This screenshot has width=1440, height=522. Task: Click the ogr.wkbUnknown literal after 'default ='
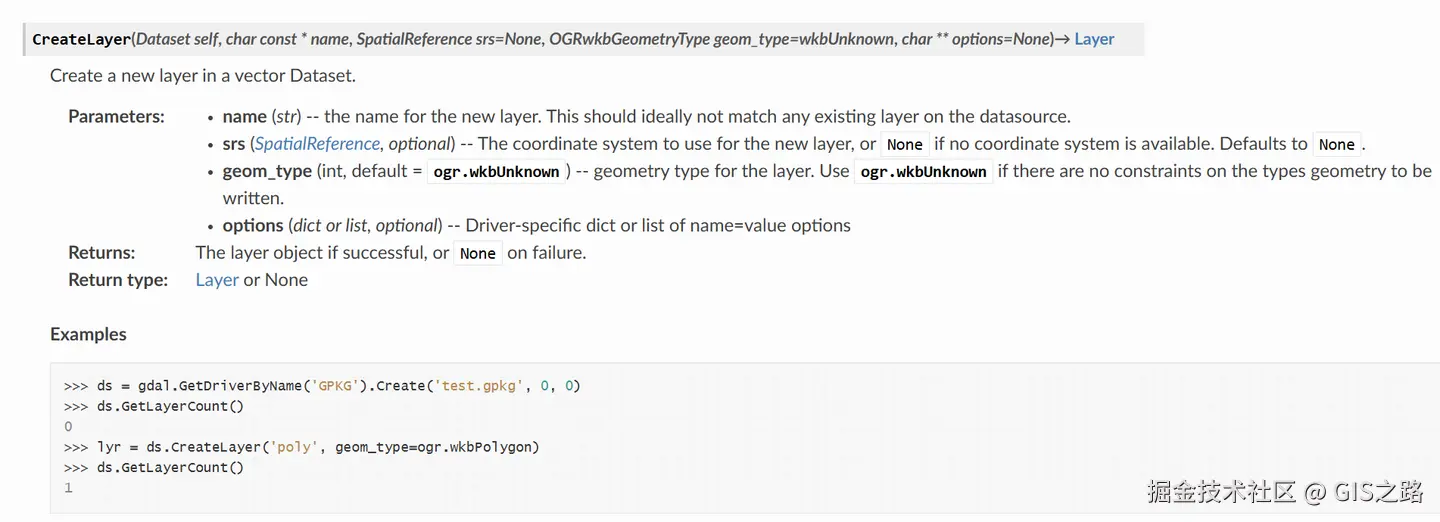coord(496,172)
